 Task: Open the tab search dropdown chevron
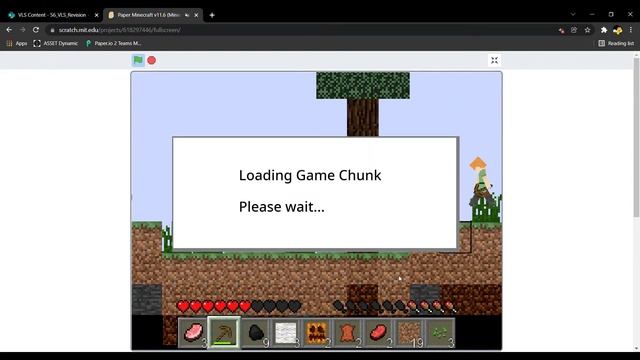coord(573,14)
